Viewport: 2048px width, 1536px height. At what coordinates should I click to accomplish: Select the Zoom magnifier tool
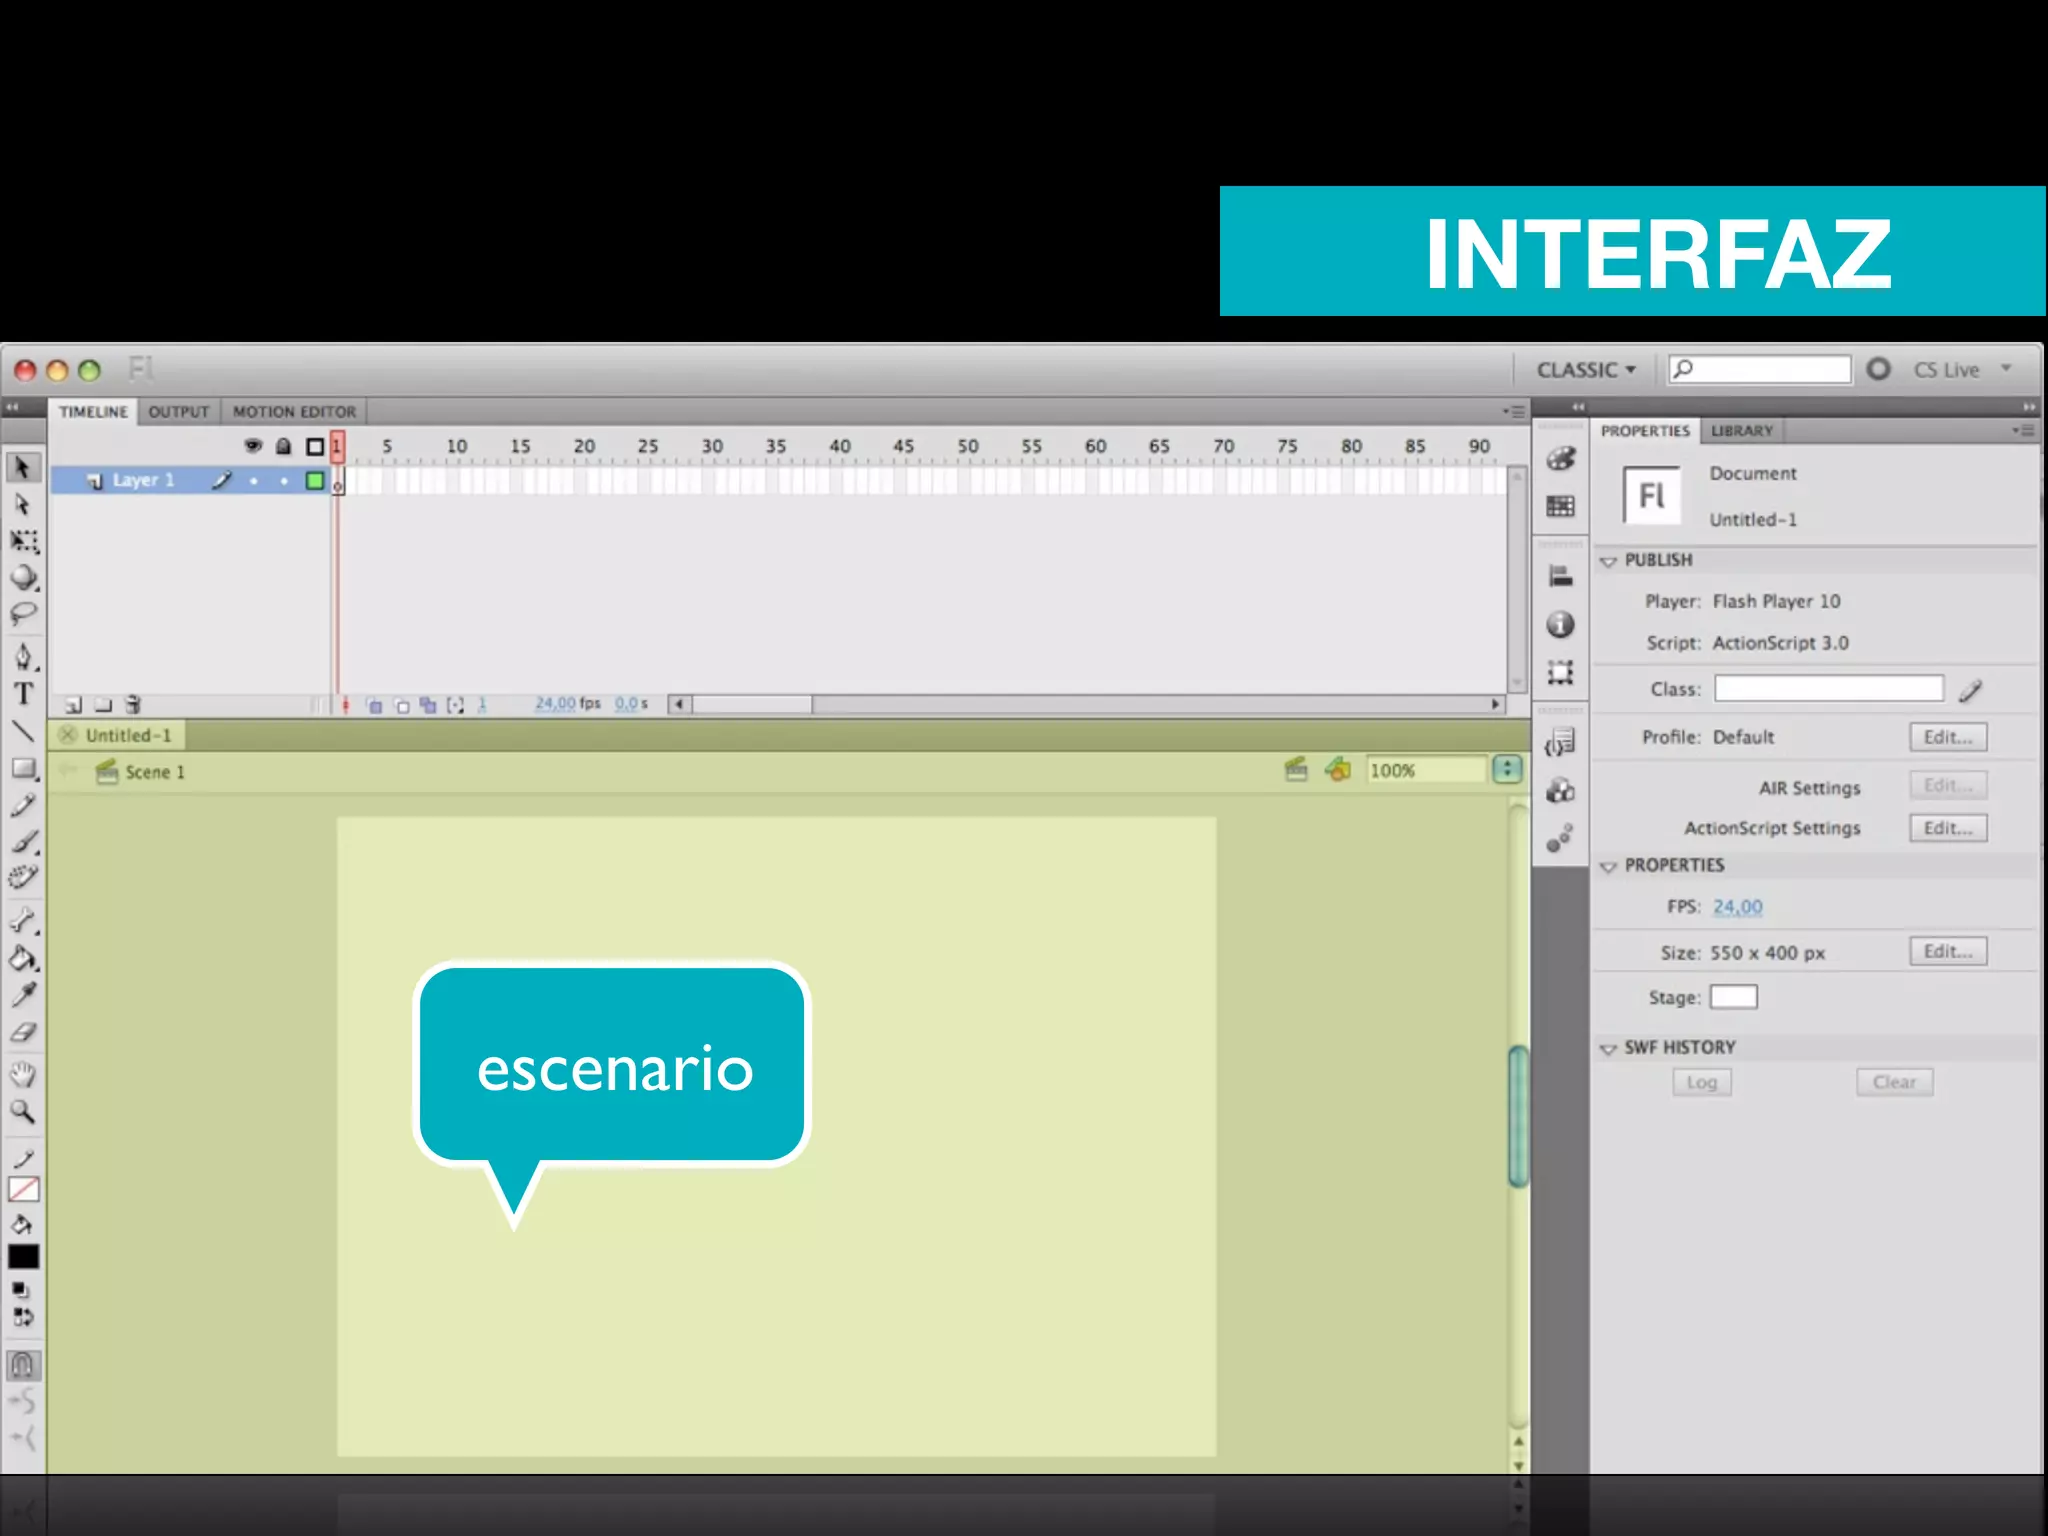click(23, 1111)
